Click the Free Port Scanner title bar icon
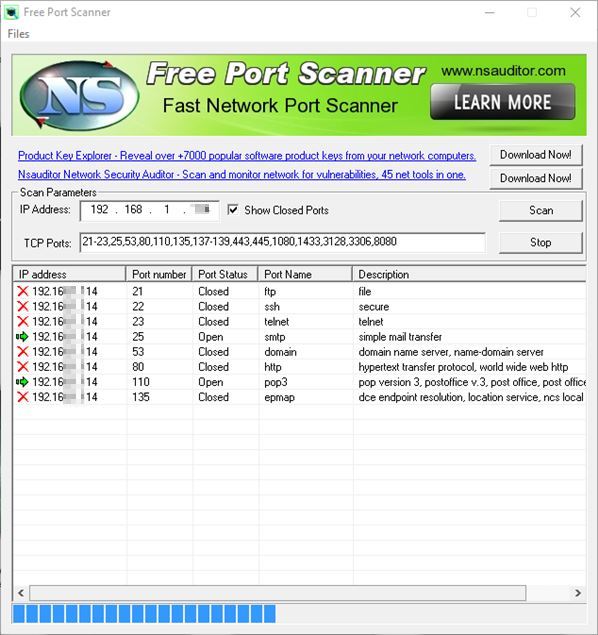Image resolution: width=598 pixels, height=635 pixels. click(11, 13)
